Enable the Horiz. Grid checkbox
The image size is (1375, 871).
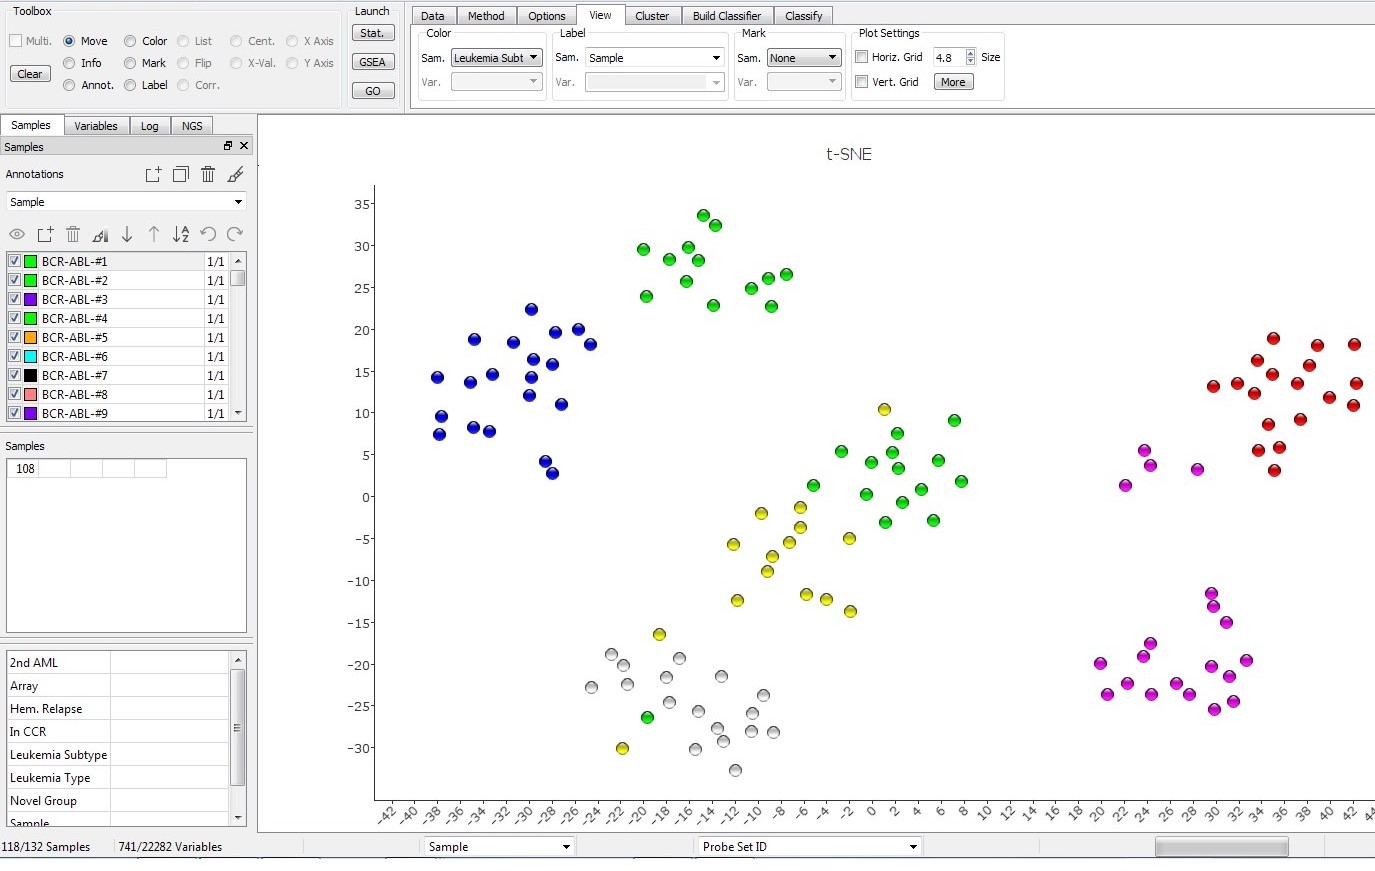coord(862,57)
